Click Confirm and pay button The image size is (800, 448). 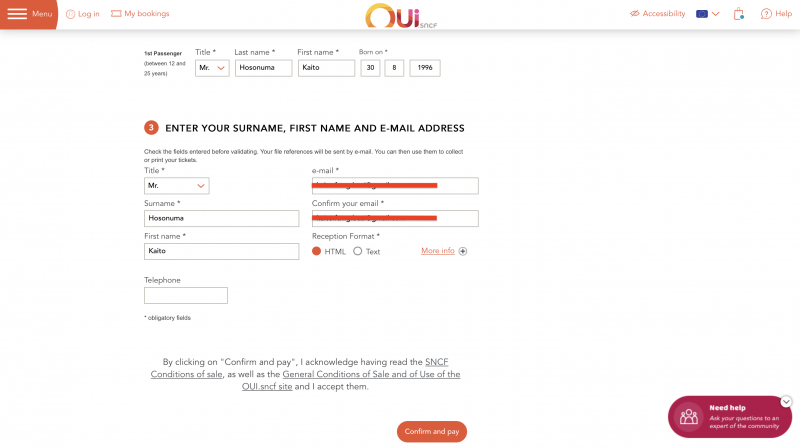[432, 432]
